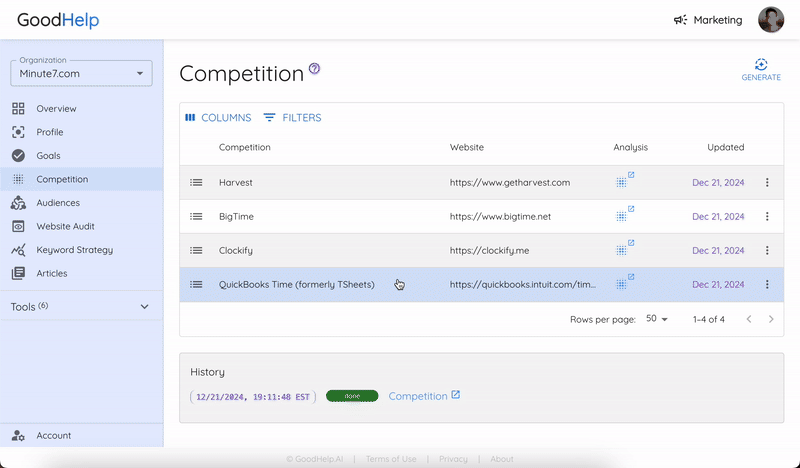Click the Articles library icon
800x468 pixels.
tap(18, 273)
